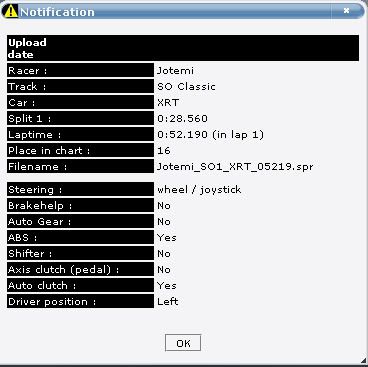Click split time 0:28.560

pyautogui.click(x=182, y=119)
